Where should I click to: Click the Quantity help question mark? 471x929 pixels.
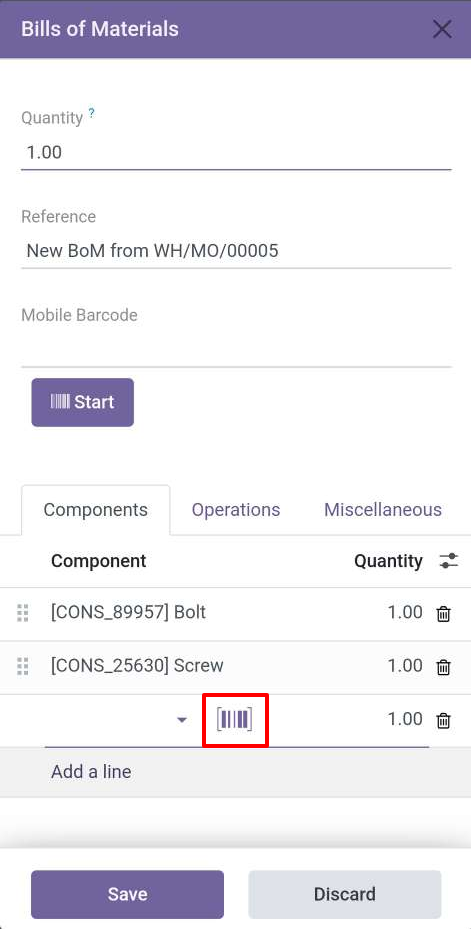(92, 112)
